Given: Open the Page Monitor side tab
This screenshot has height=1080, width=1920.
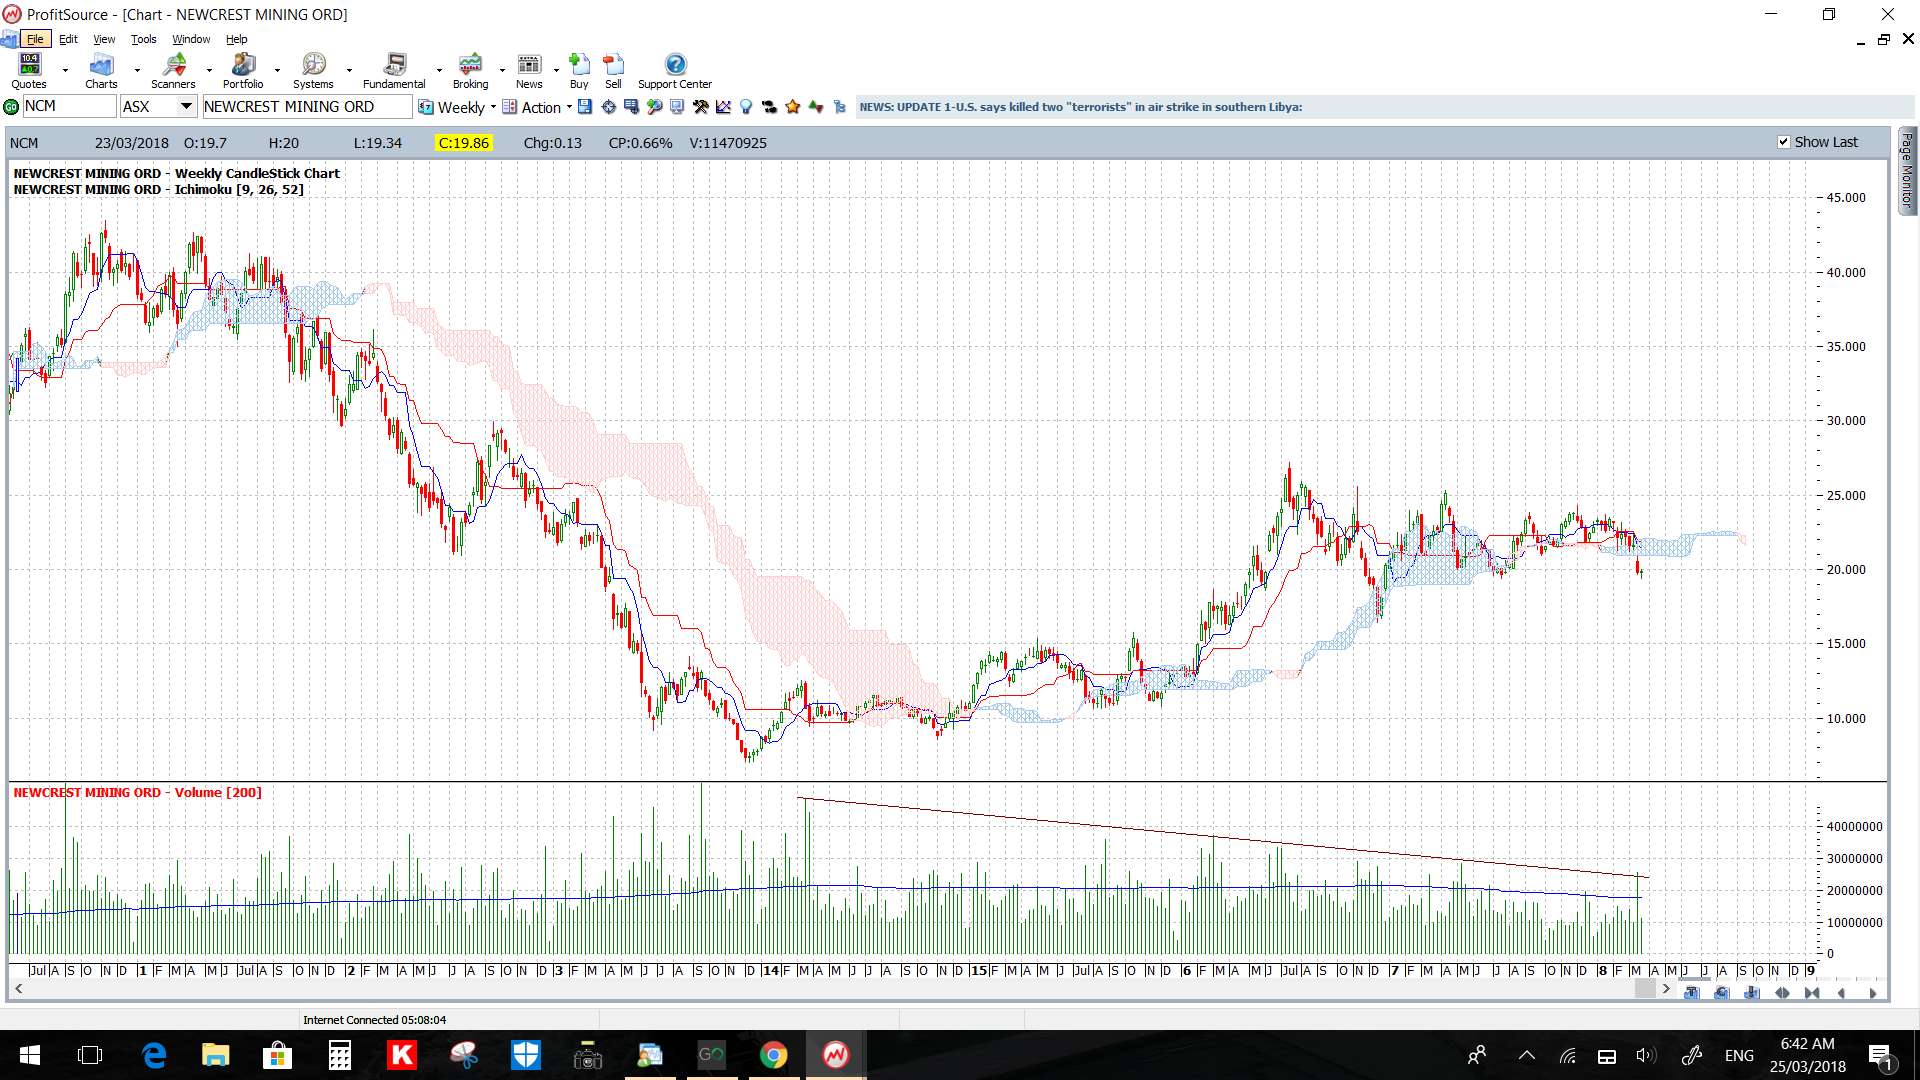Looking at the screenshot, I should coord(1907,170).
